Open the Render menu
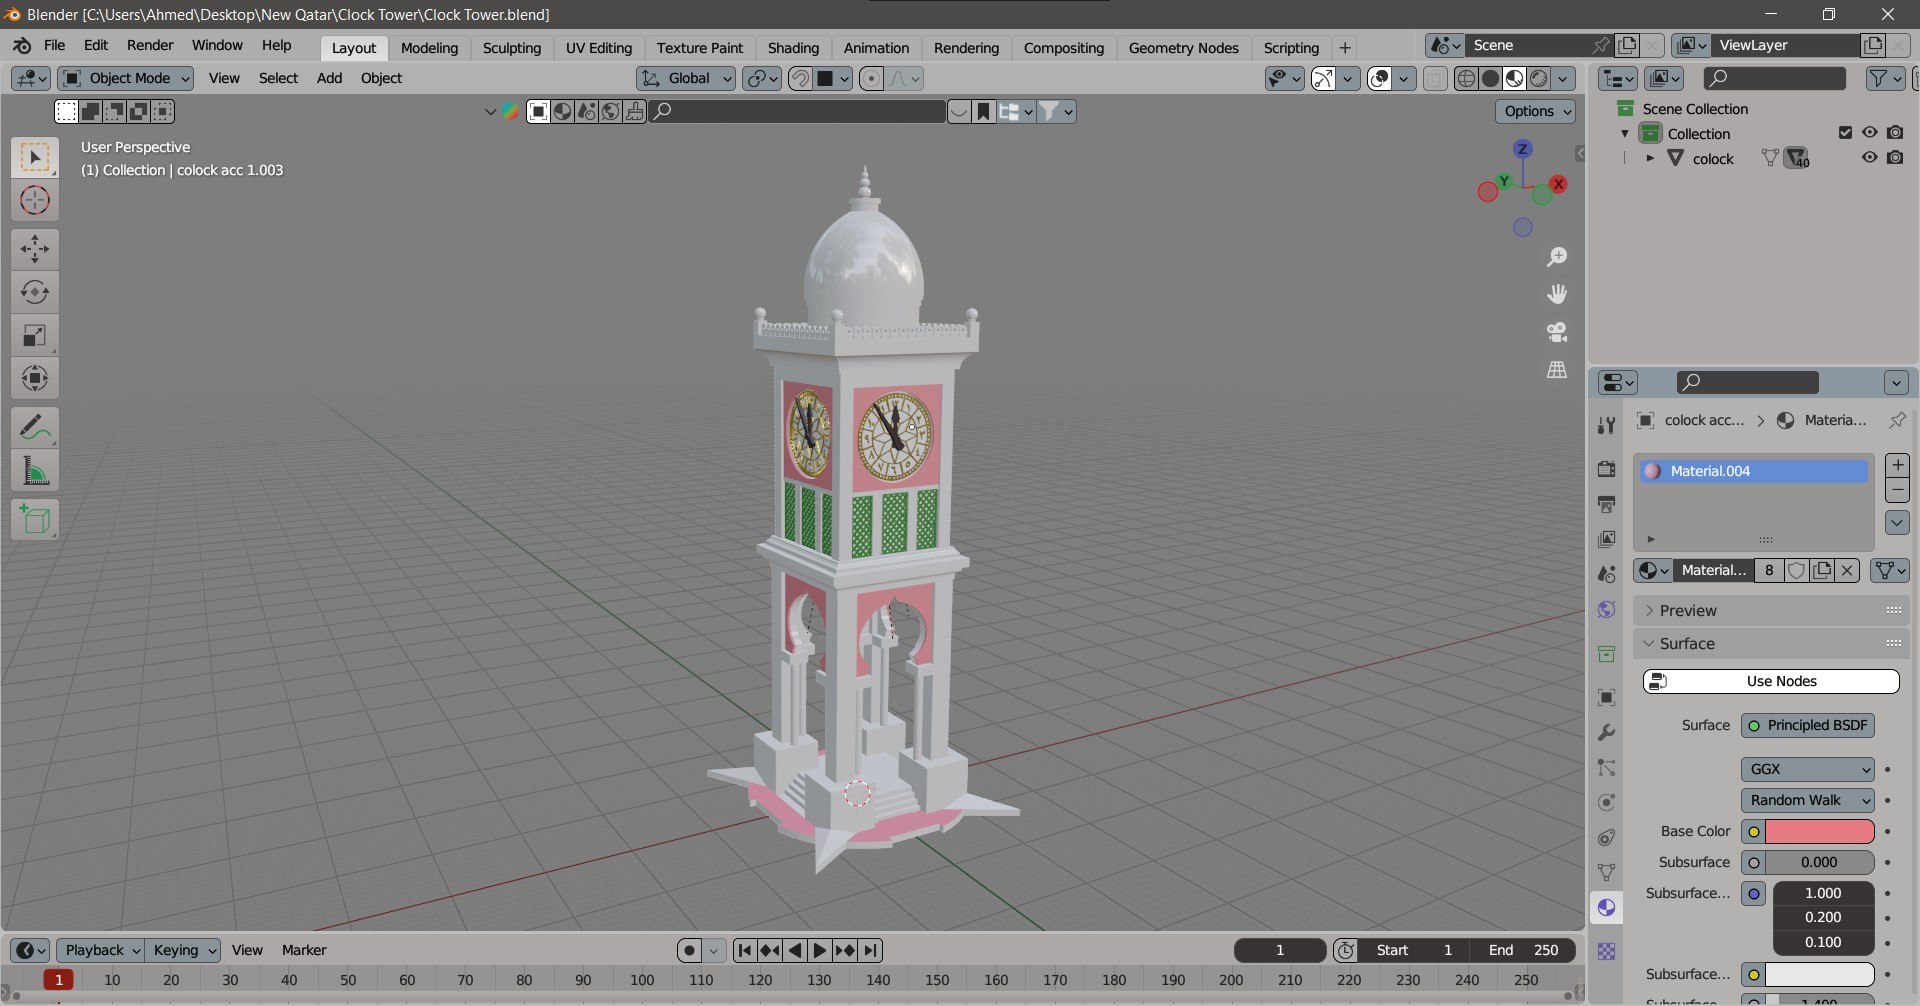1920x1006 pixels. pyautogui.click(x=150, y=45)
